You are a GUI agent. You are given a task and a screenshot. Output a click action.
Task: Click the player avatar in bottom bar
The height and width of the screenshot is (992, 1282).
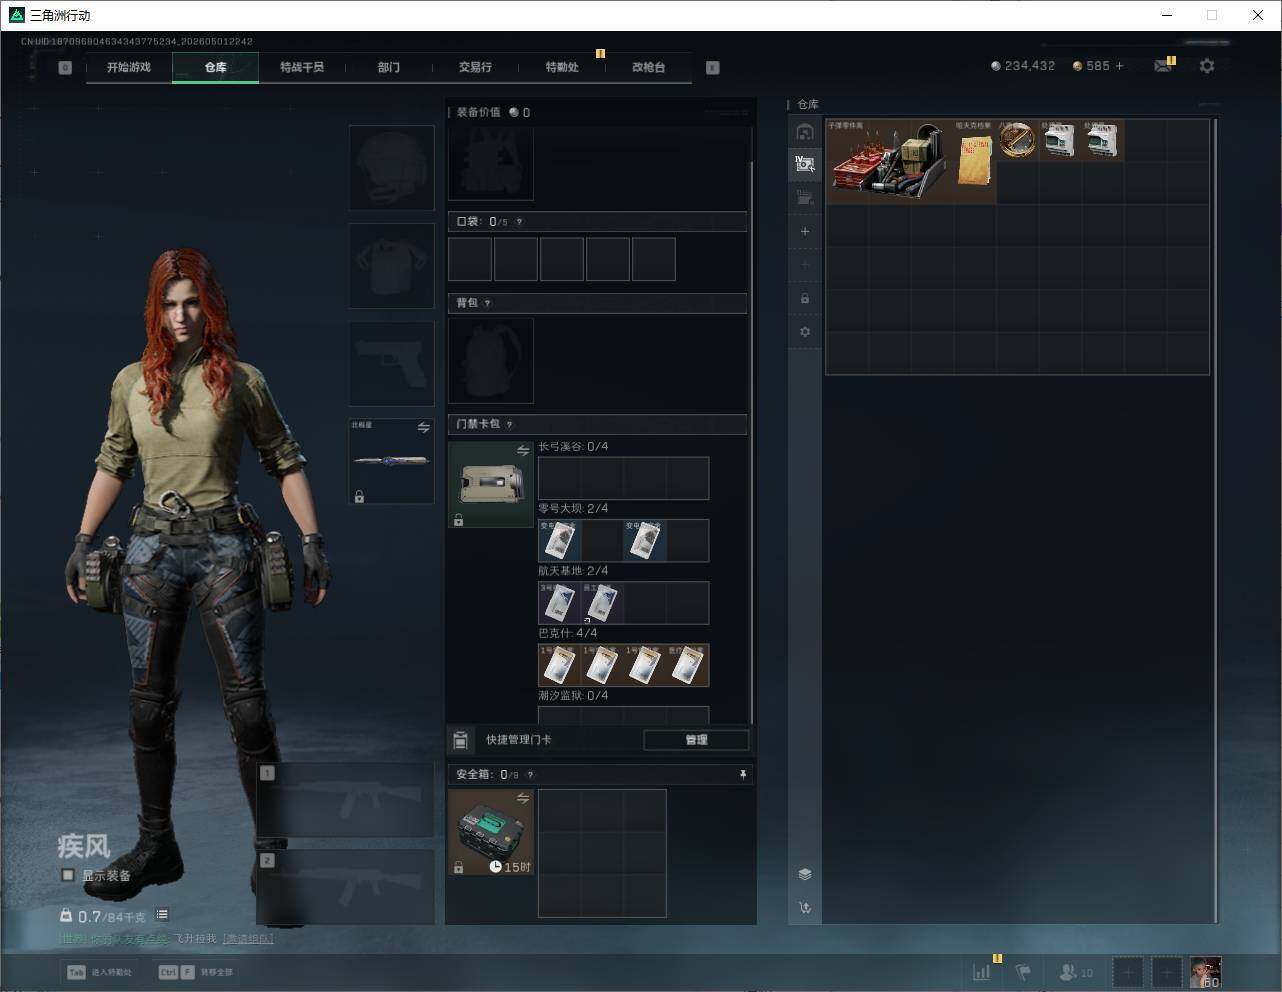[x=1205, y=972]
